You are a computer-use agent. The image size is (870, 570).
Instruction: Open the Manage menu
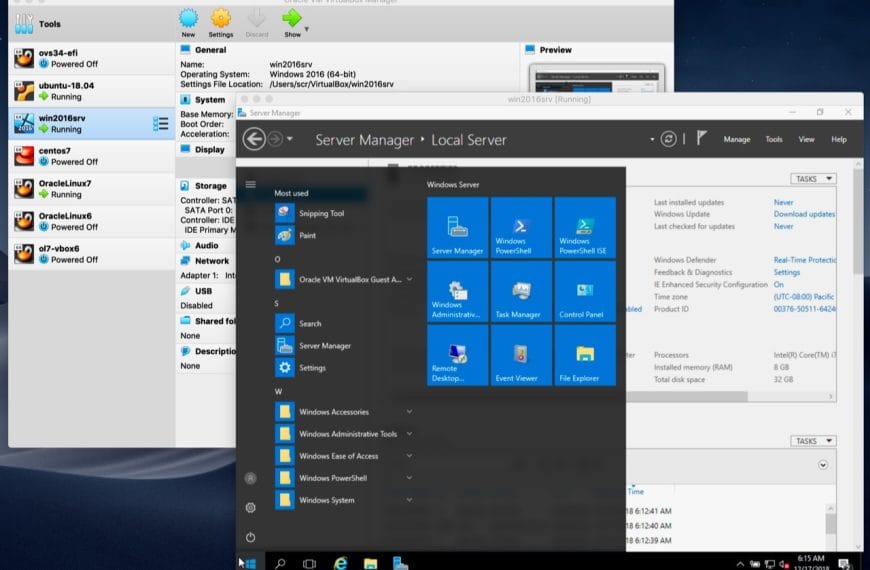(x=737, y=139)
